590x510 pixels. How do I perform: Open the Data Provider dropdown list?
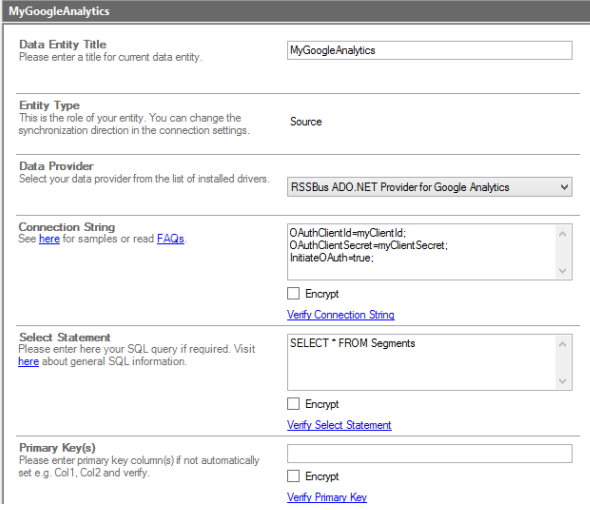(x=429, y=187)
